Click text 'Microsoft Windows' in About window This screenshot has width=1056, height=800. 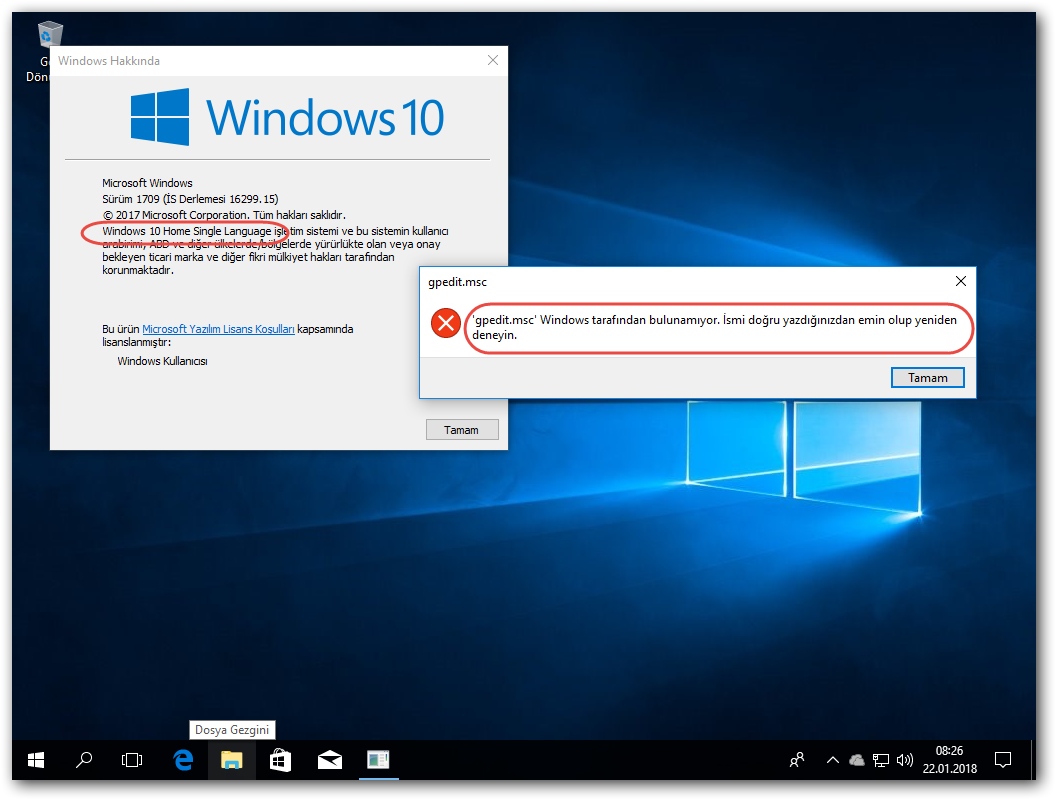tap(147, 182)
